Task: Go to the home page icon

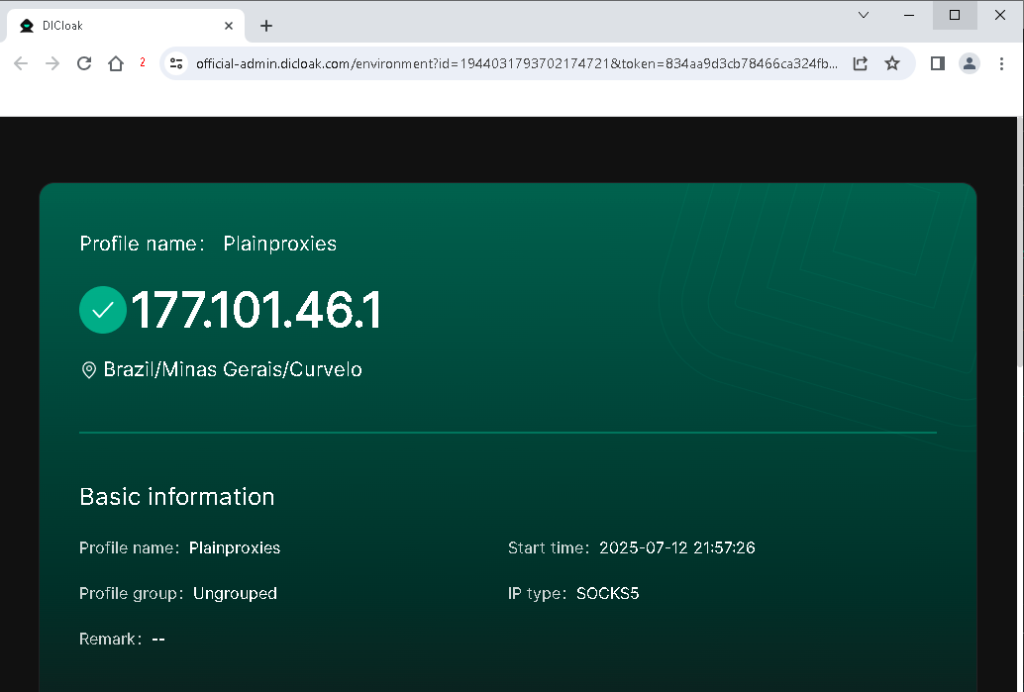Action: 116,63
